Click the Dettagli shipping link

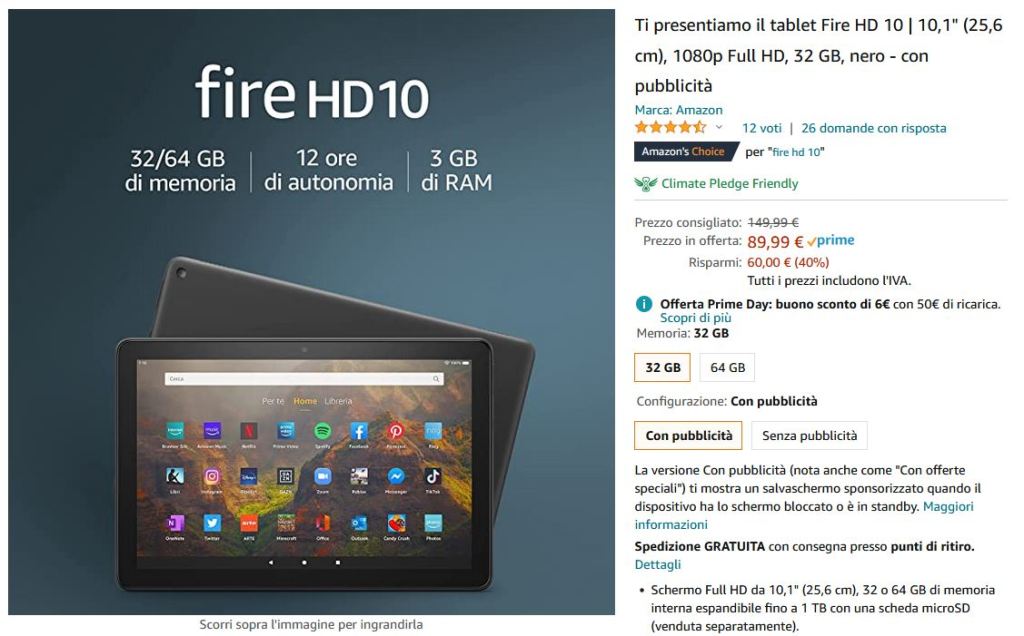point(658,564)
